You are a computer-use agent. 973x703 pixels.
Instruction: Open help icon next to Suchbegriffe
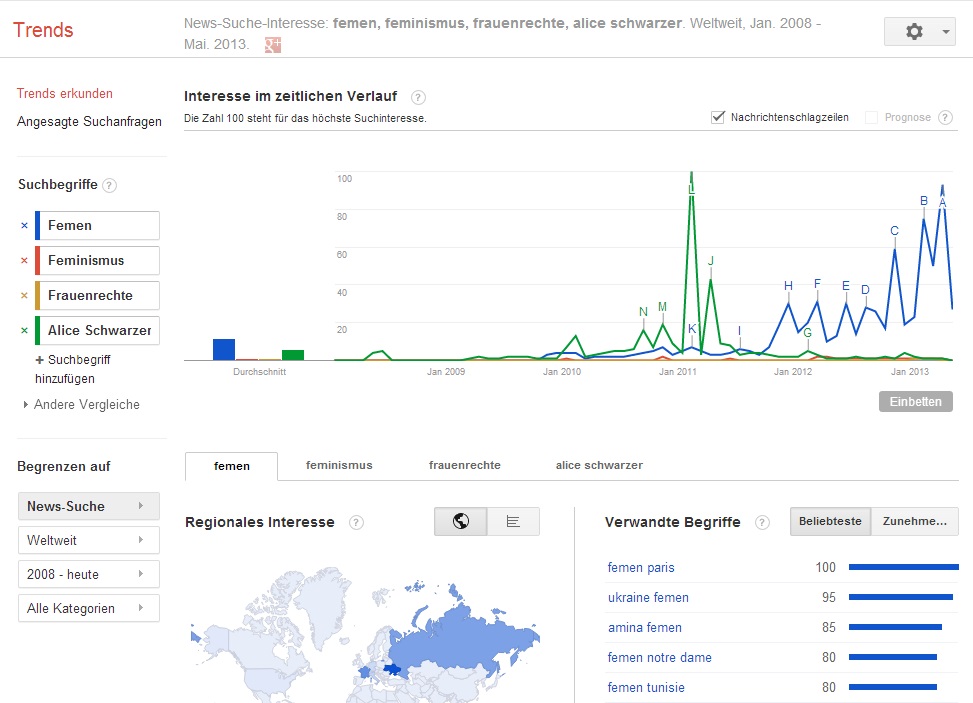coord(109,185)
